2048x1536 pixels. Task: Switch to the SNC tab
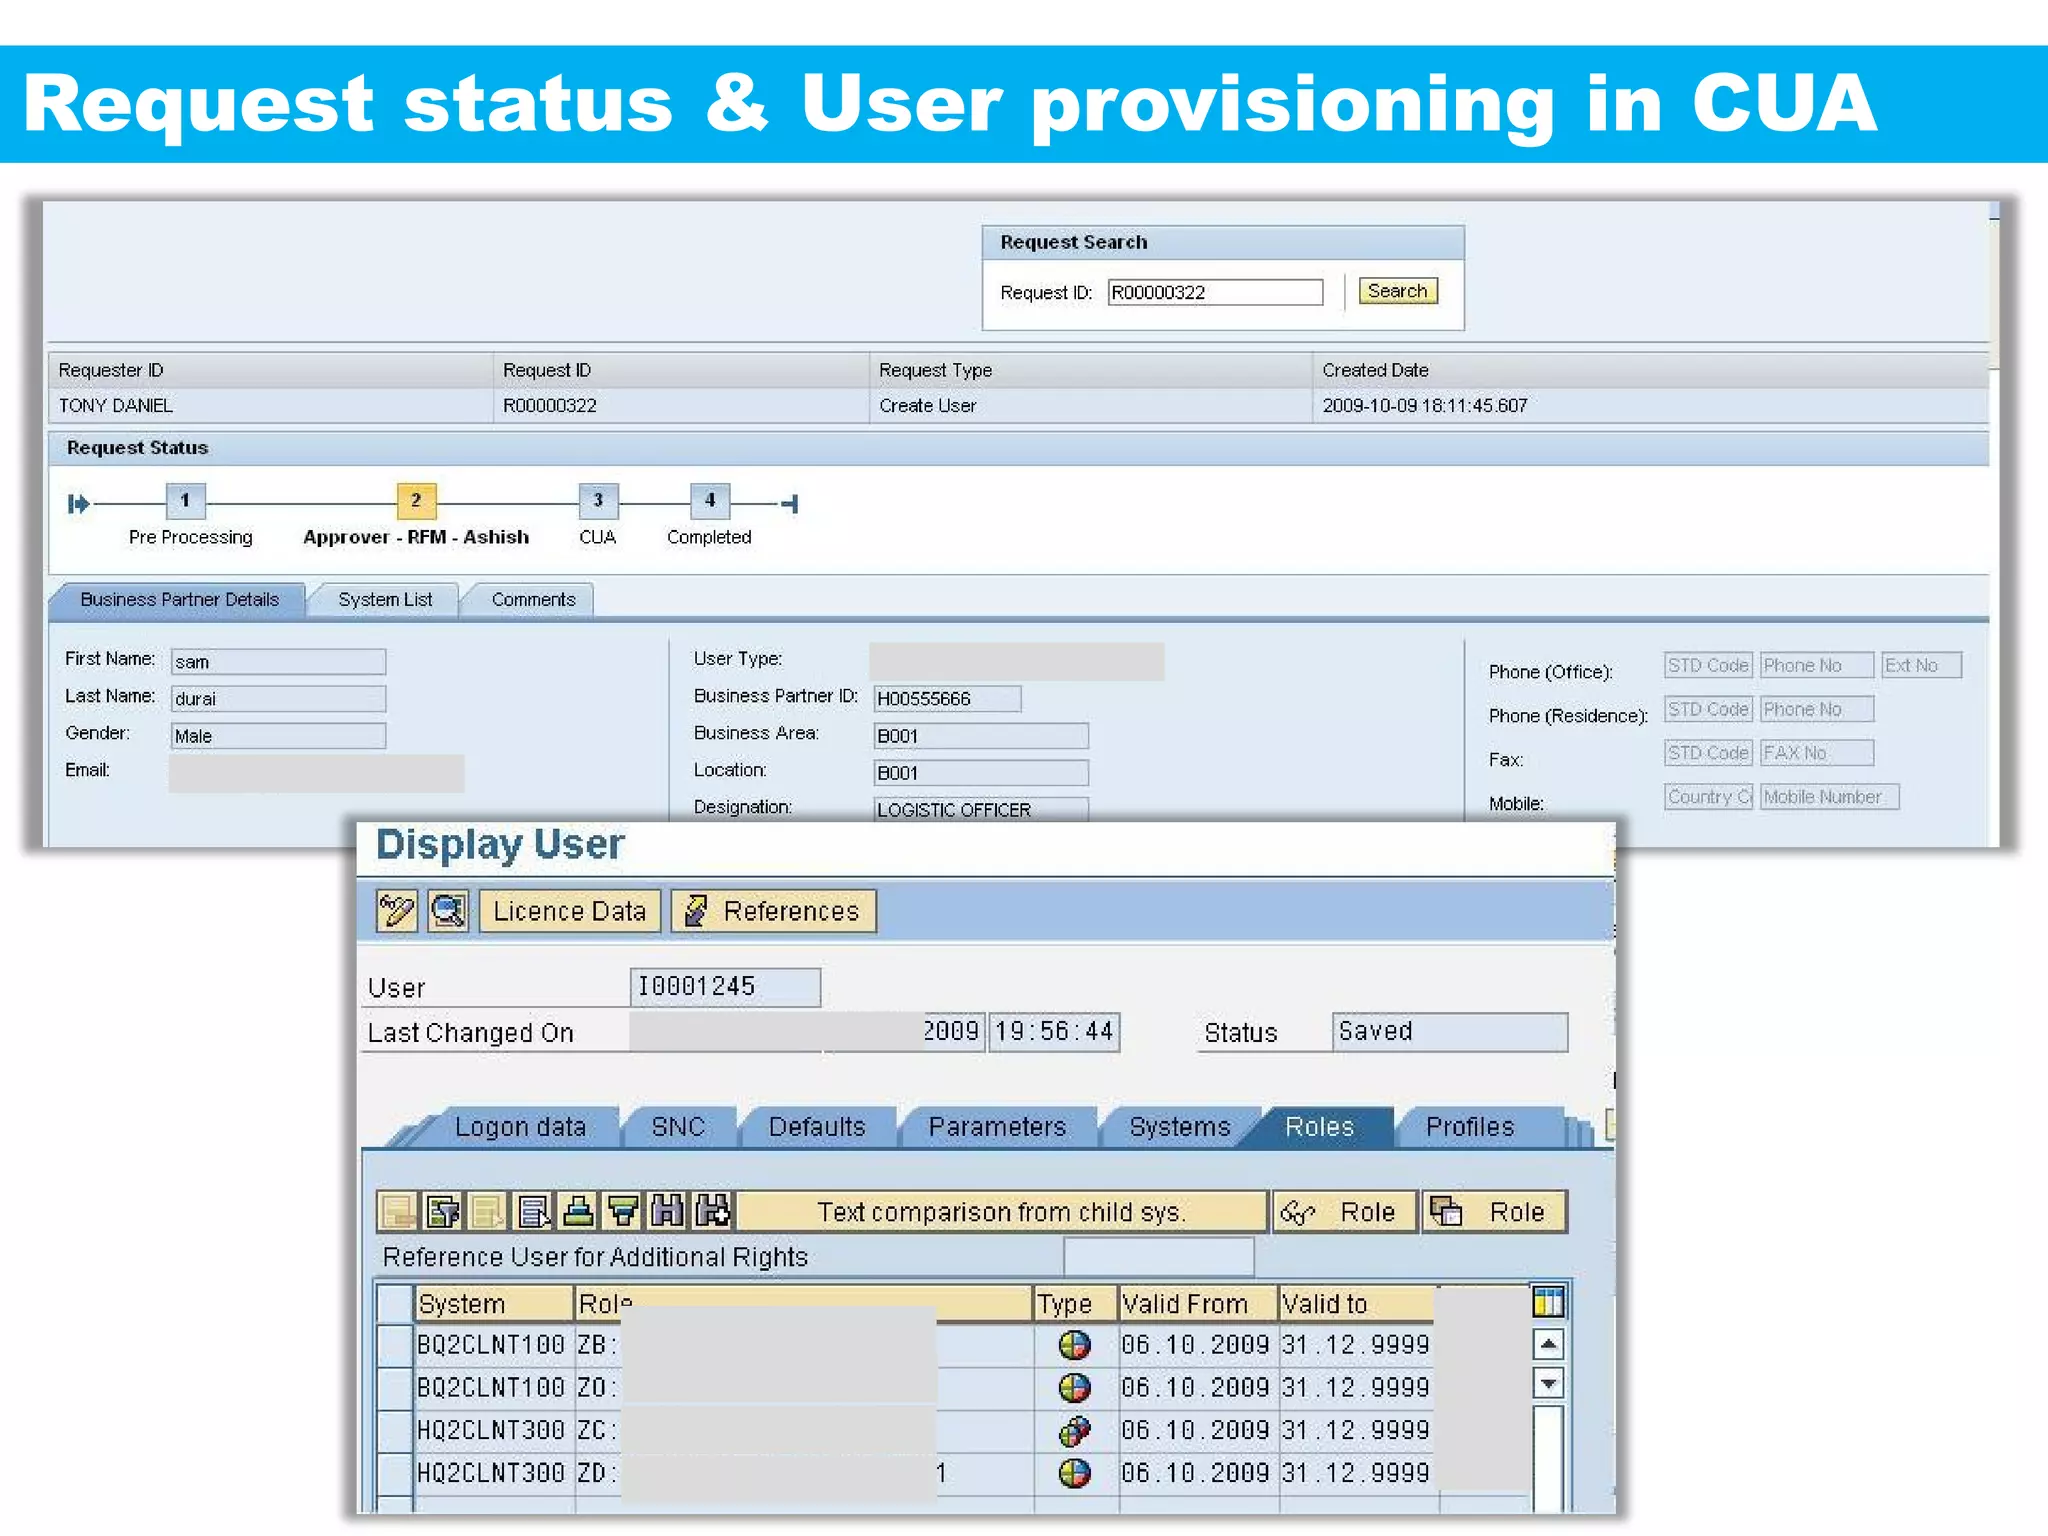tap(678, 1127)
